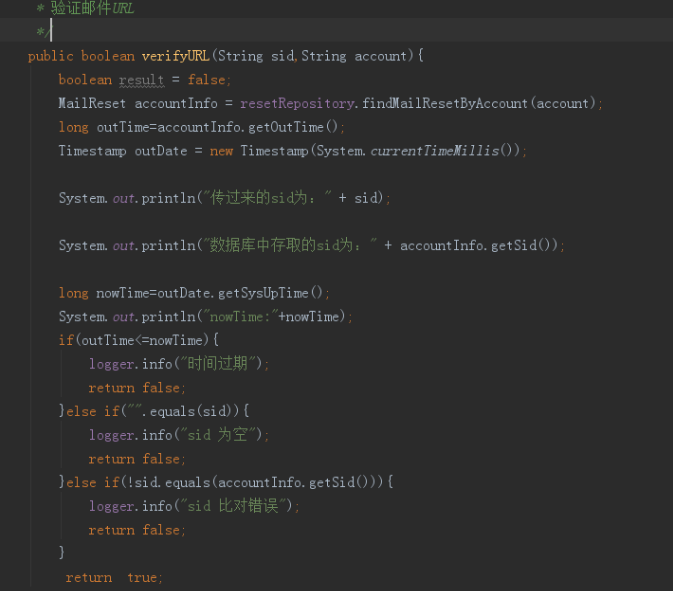The width and height of the screenshot is (673, 591).
Task: Click the 传过来的sid为 string literal
Action: pyautogui.click(x=267, y=198)
